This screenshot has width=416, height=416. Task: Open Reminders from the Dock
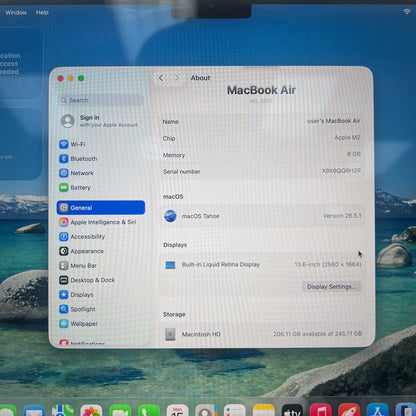(x=235, y=411)
